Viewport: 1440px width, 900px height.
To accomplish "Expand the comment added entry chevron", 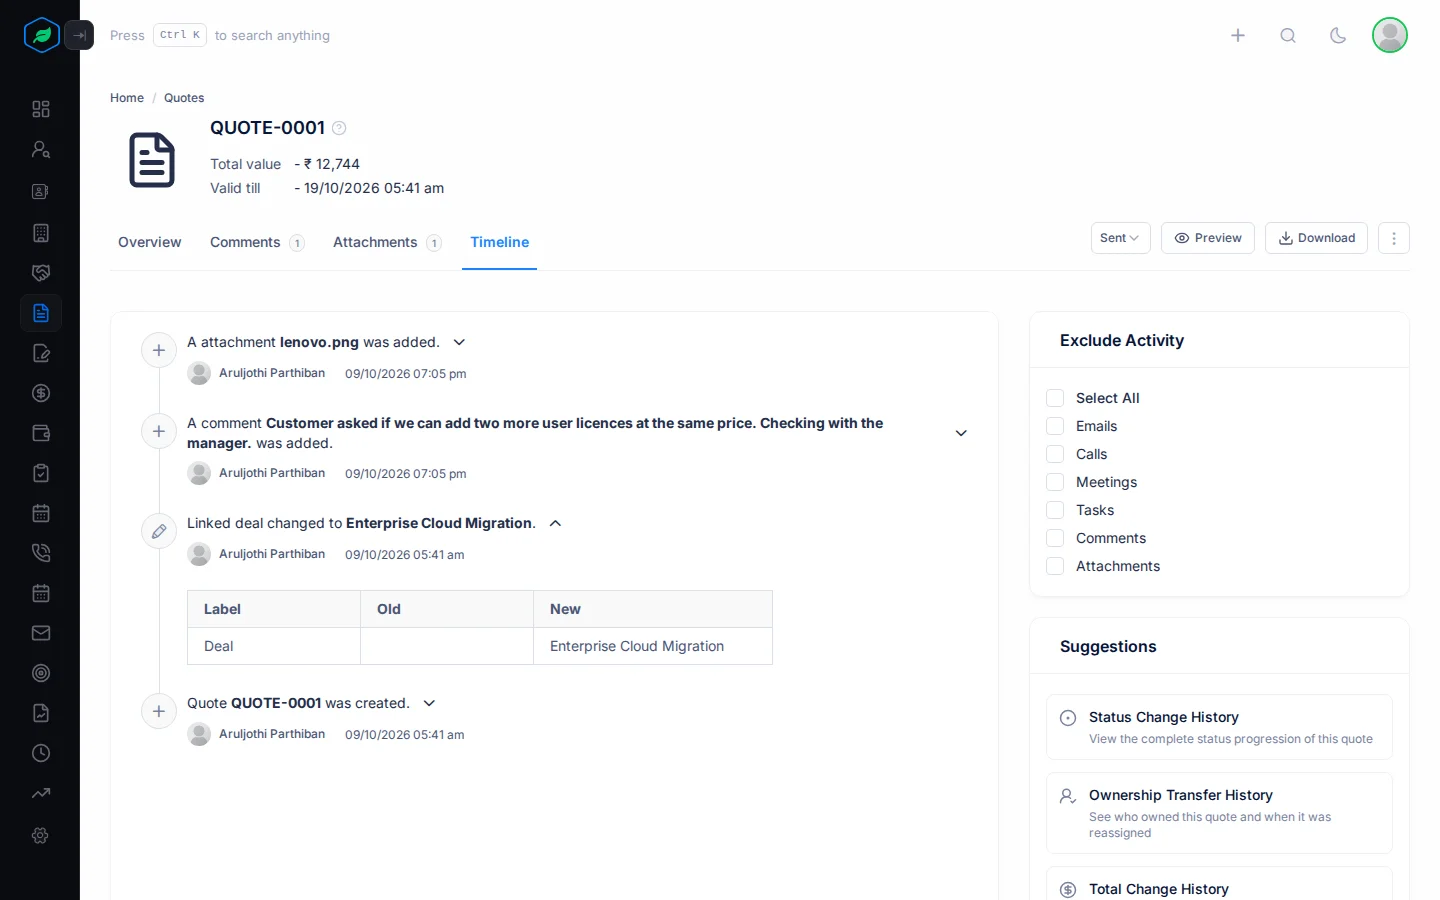I will point(961,433).
